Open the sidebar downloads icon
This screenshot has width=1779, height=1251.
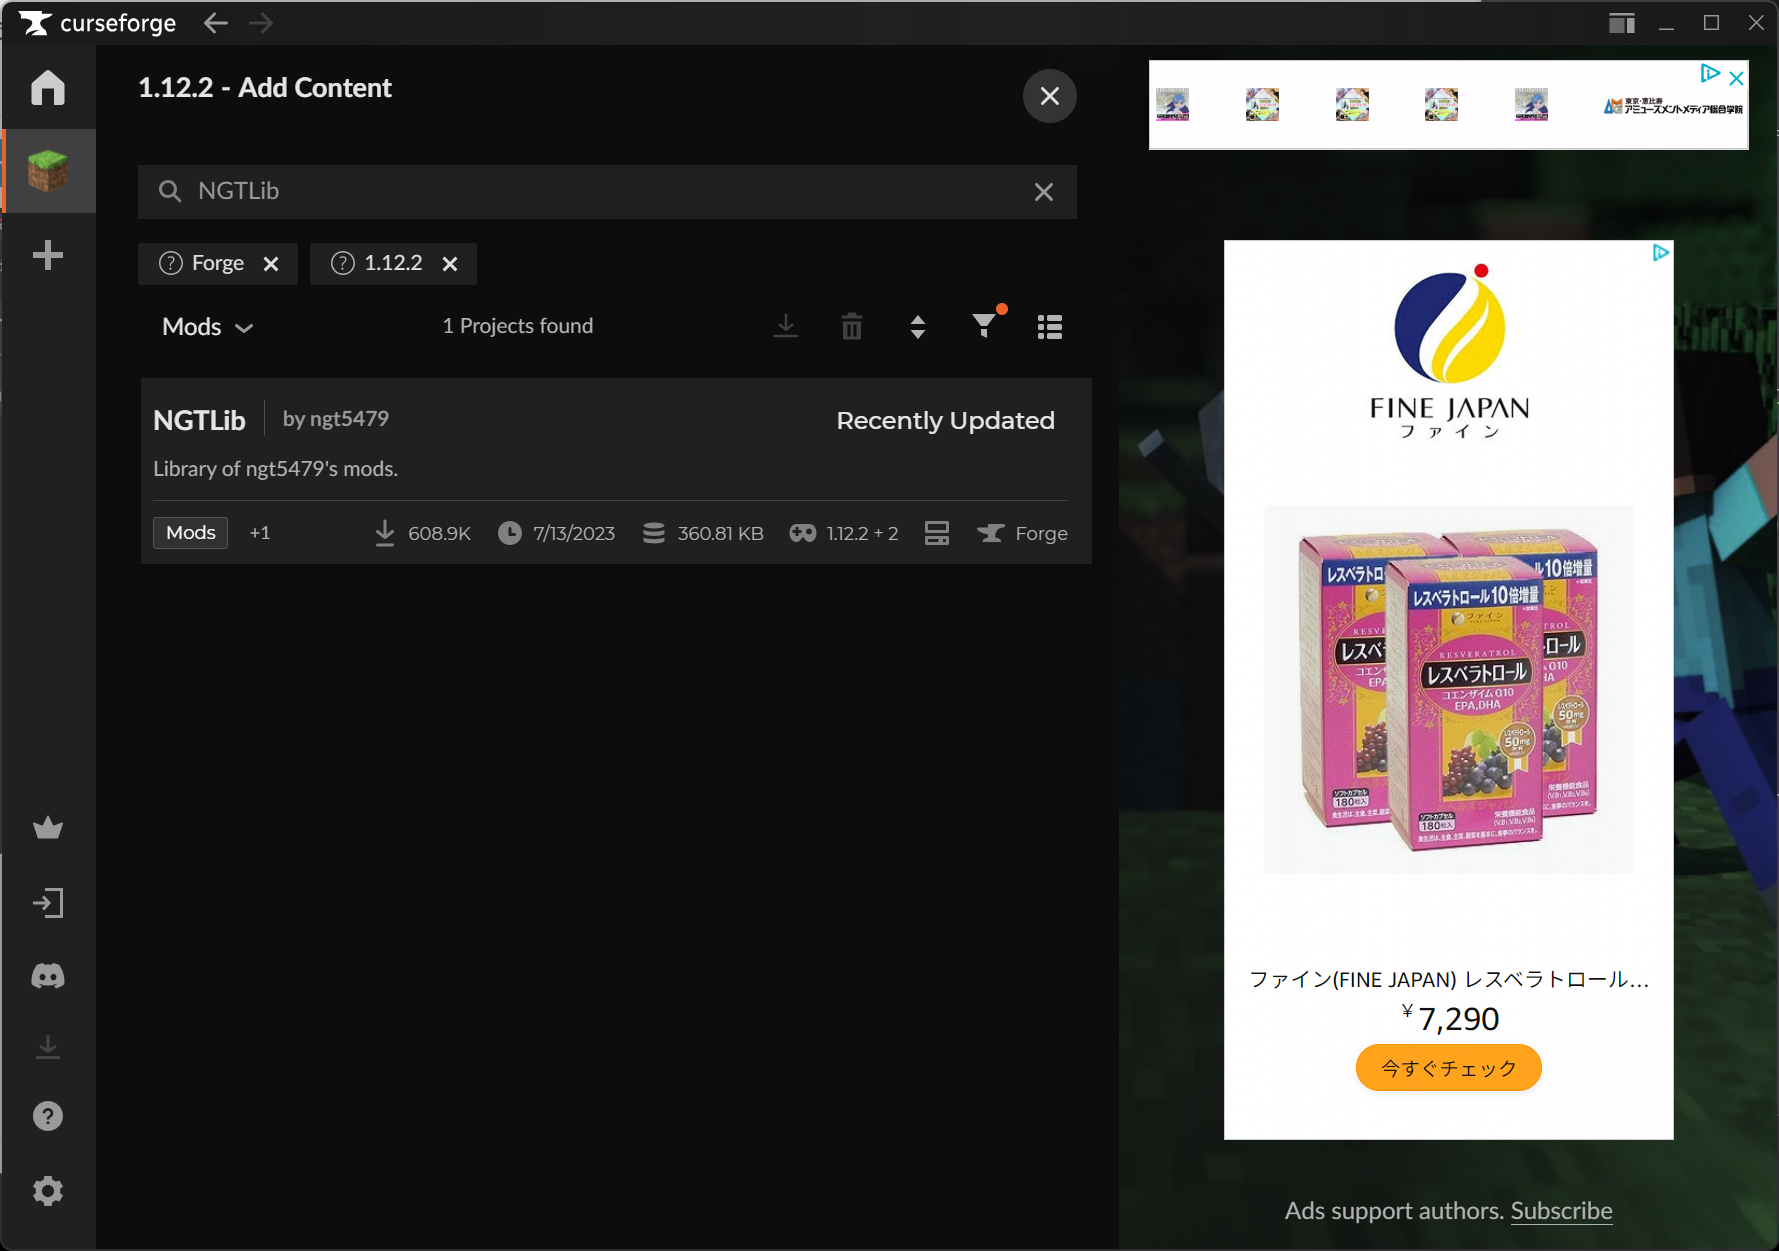(48, 1047)
